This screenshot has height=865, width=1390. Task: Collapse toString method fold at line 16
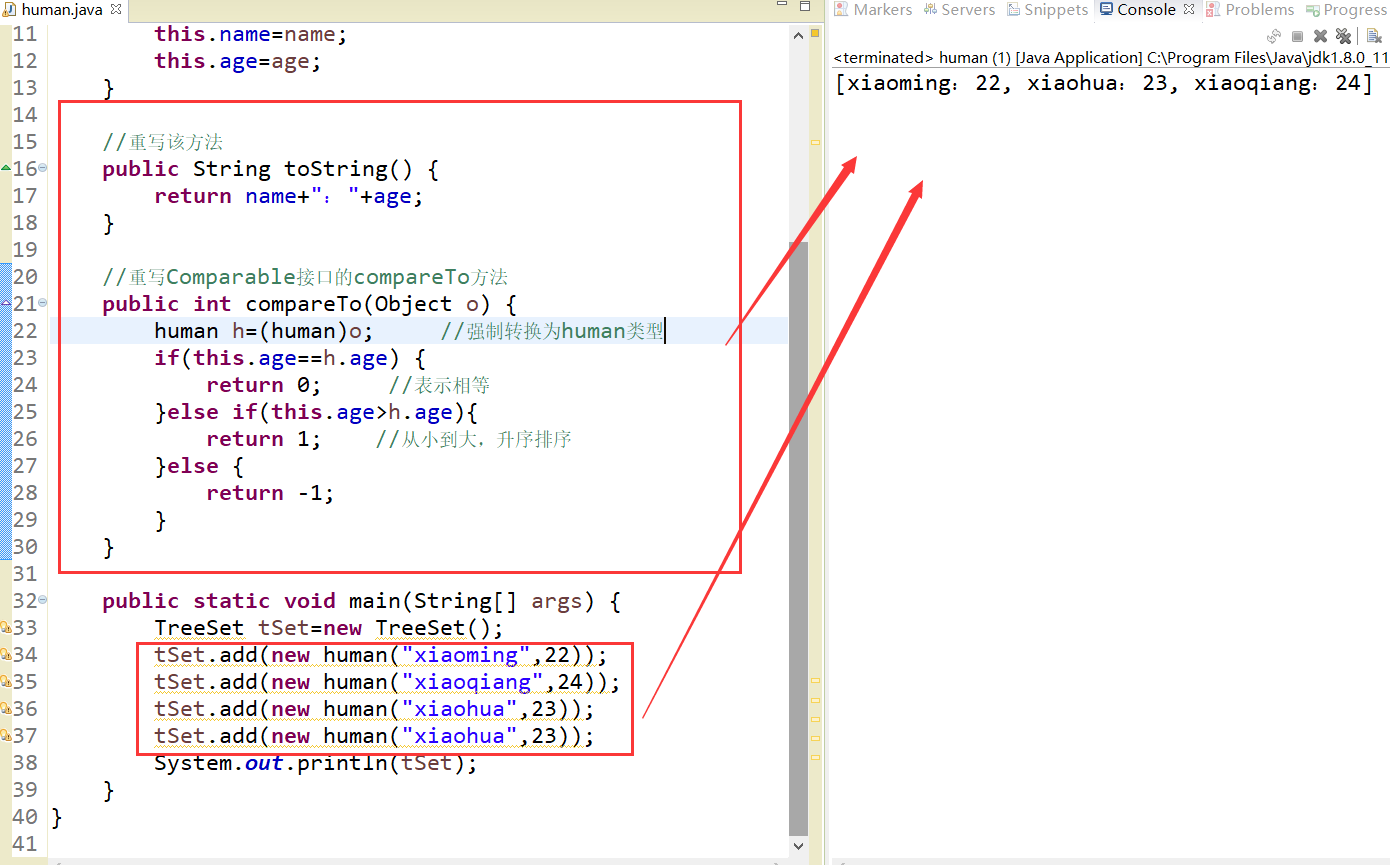(x=43, y=168)
